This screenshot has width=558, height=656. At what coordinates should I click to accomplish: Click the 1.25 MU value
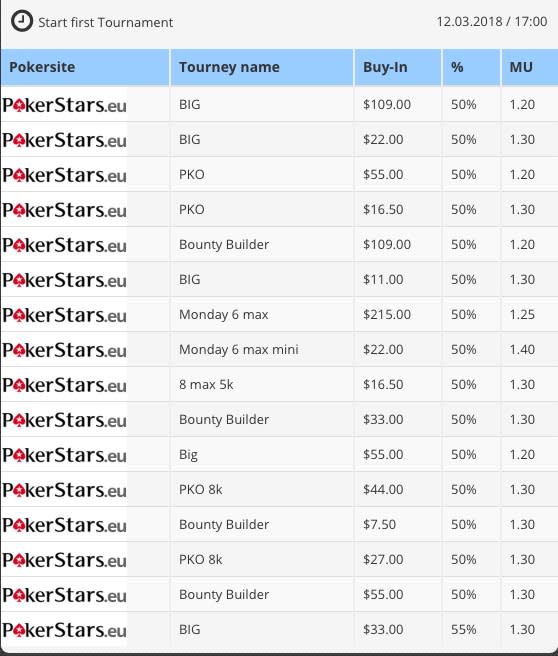[x=522, y=315]
